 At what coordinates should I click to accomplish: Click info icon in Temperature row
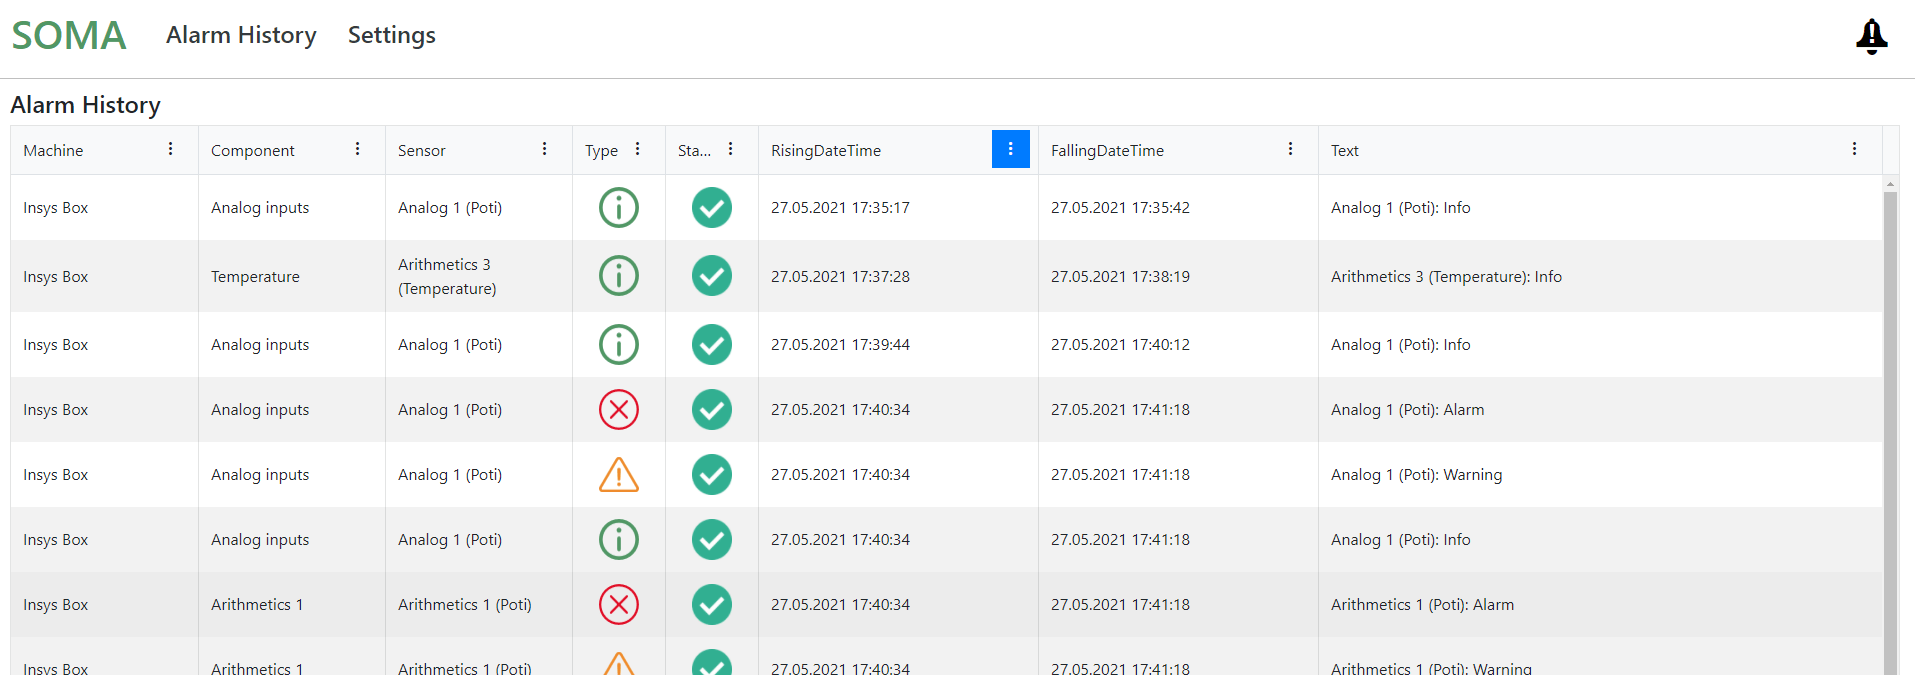[619, 275]
